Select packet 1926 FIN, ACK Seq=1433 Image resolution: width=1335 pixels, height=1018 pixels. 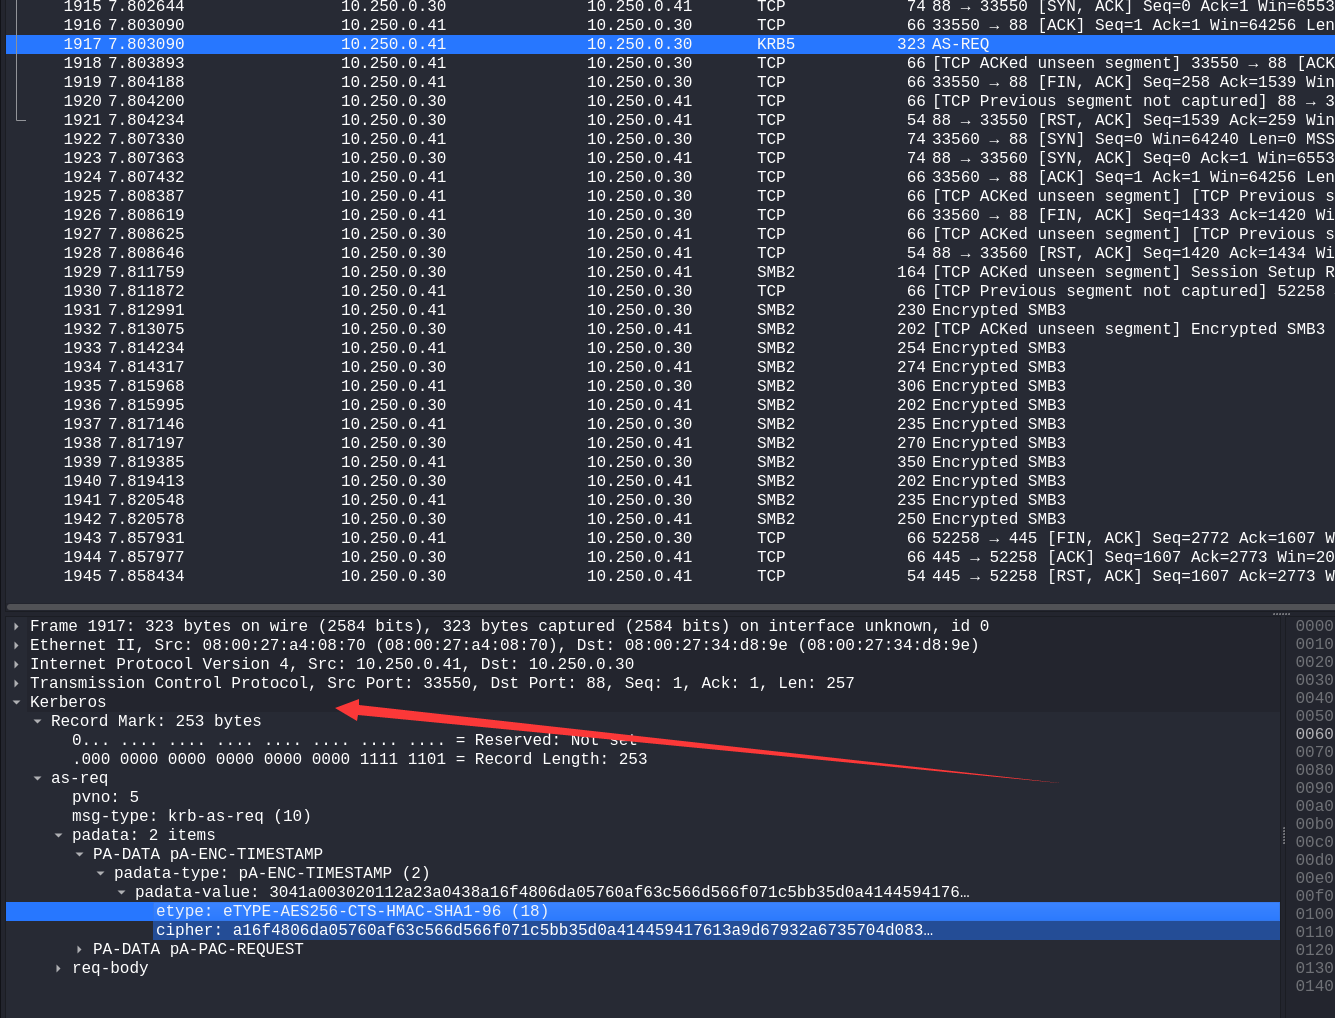coord(670,215)
